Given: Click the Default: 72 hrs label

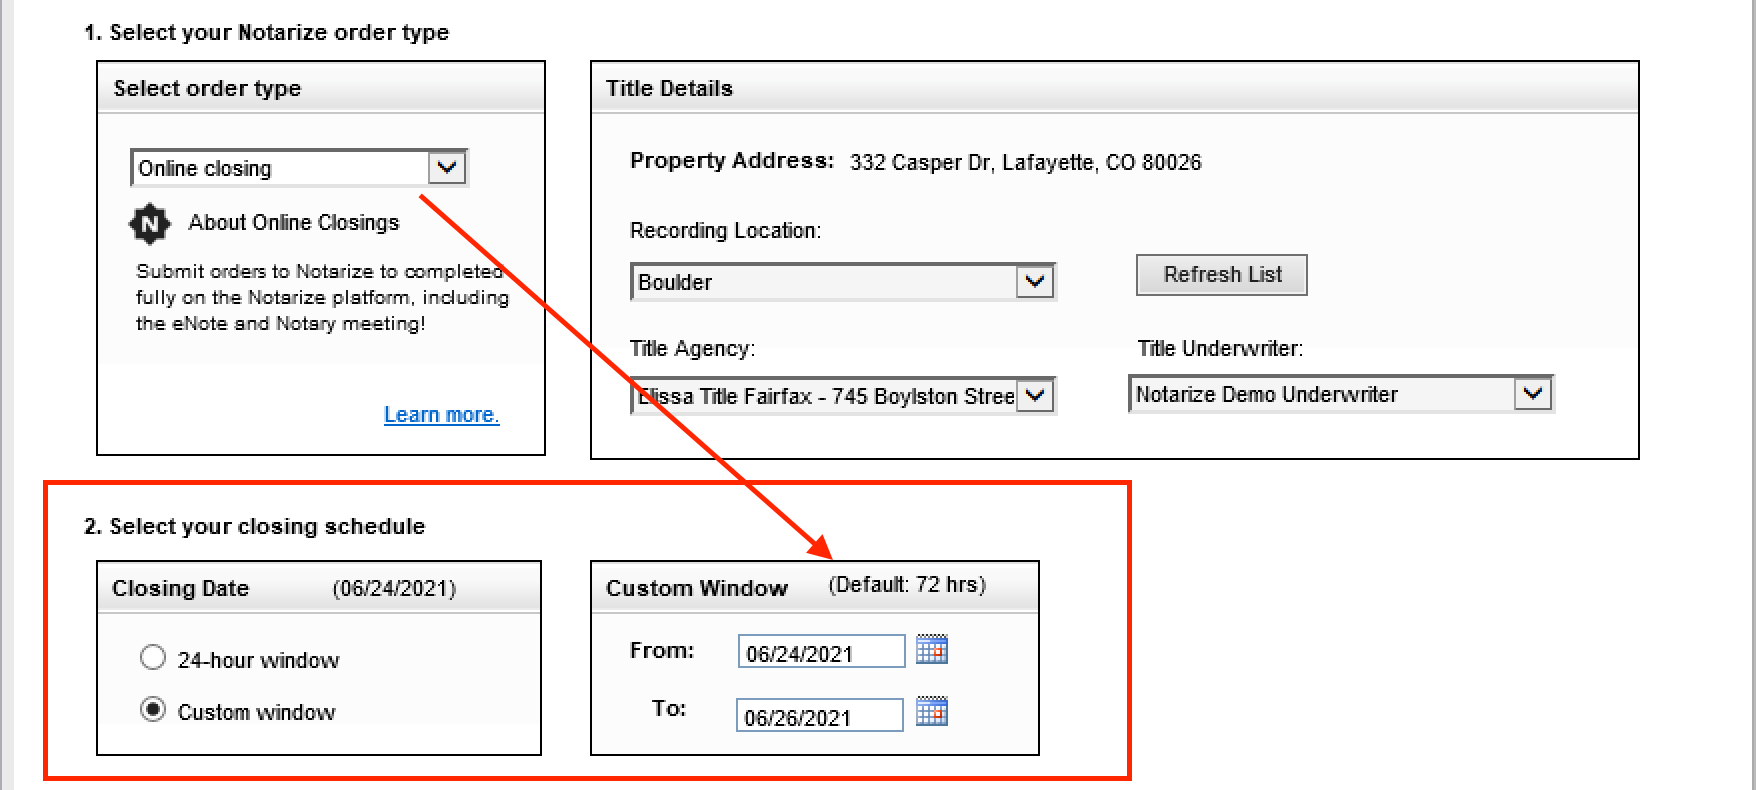Looking at the screenshot, I should (x=907, y=585).
